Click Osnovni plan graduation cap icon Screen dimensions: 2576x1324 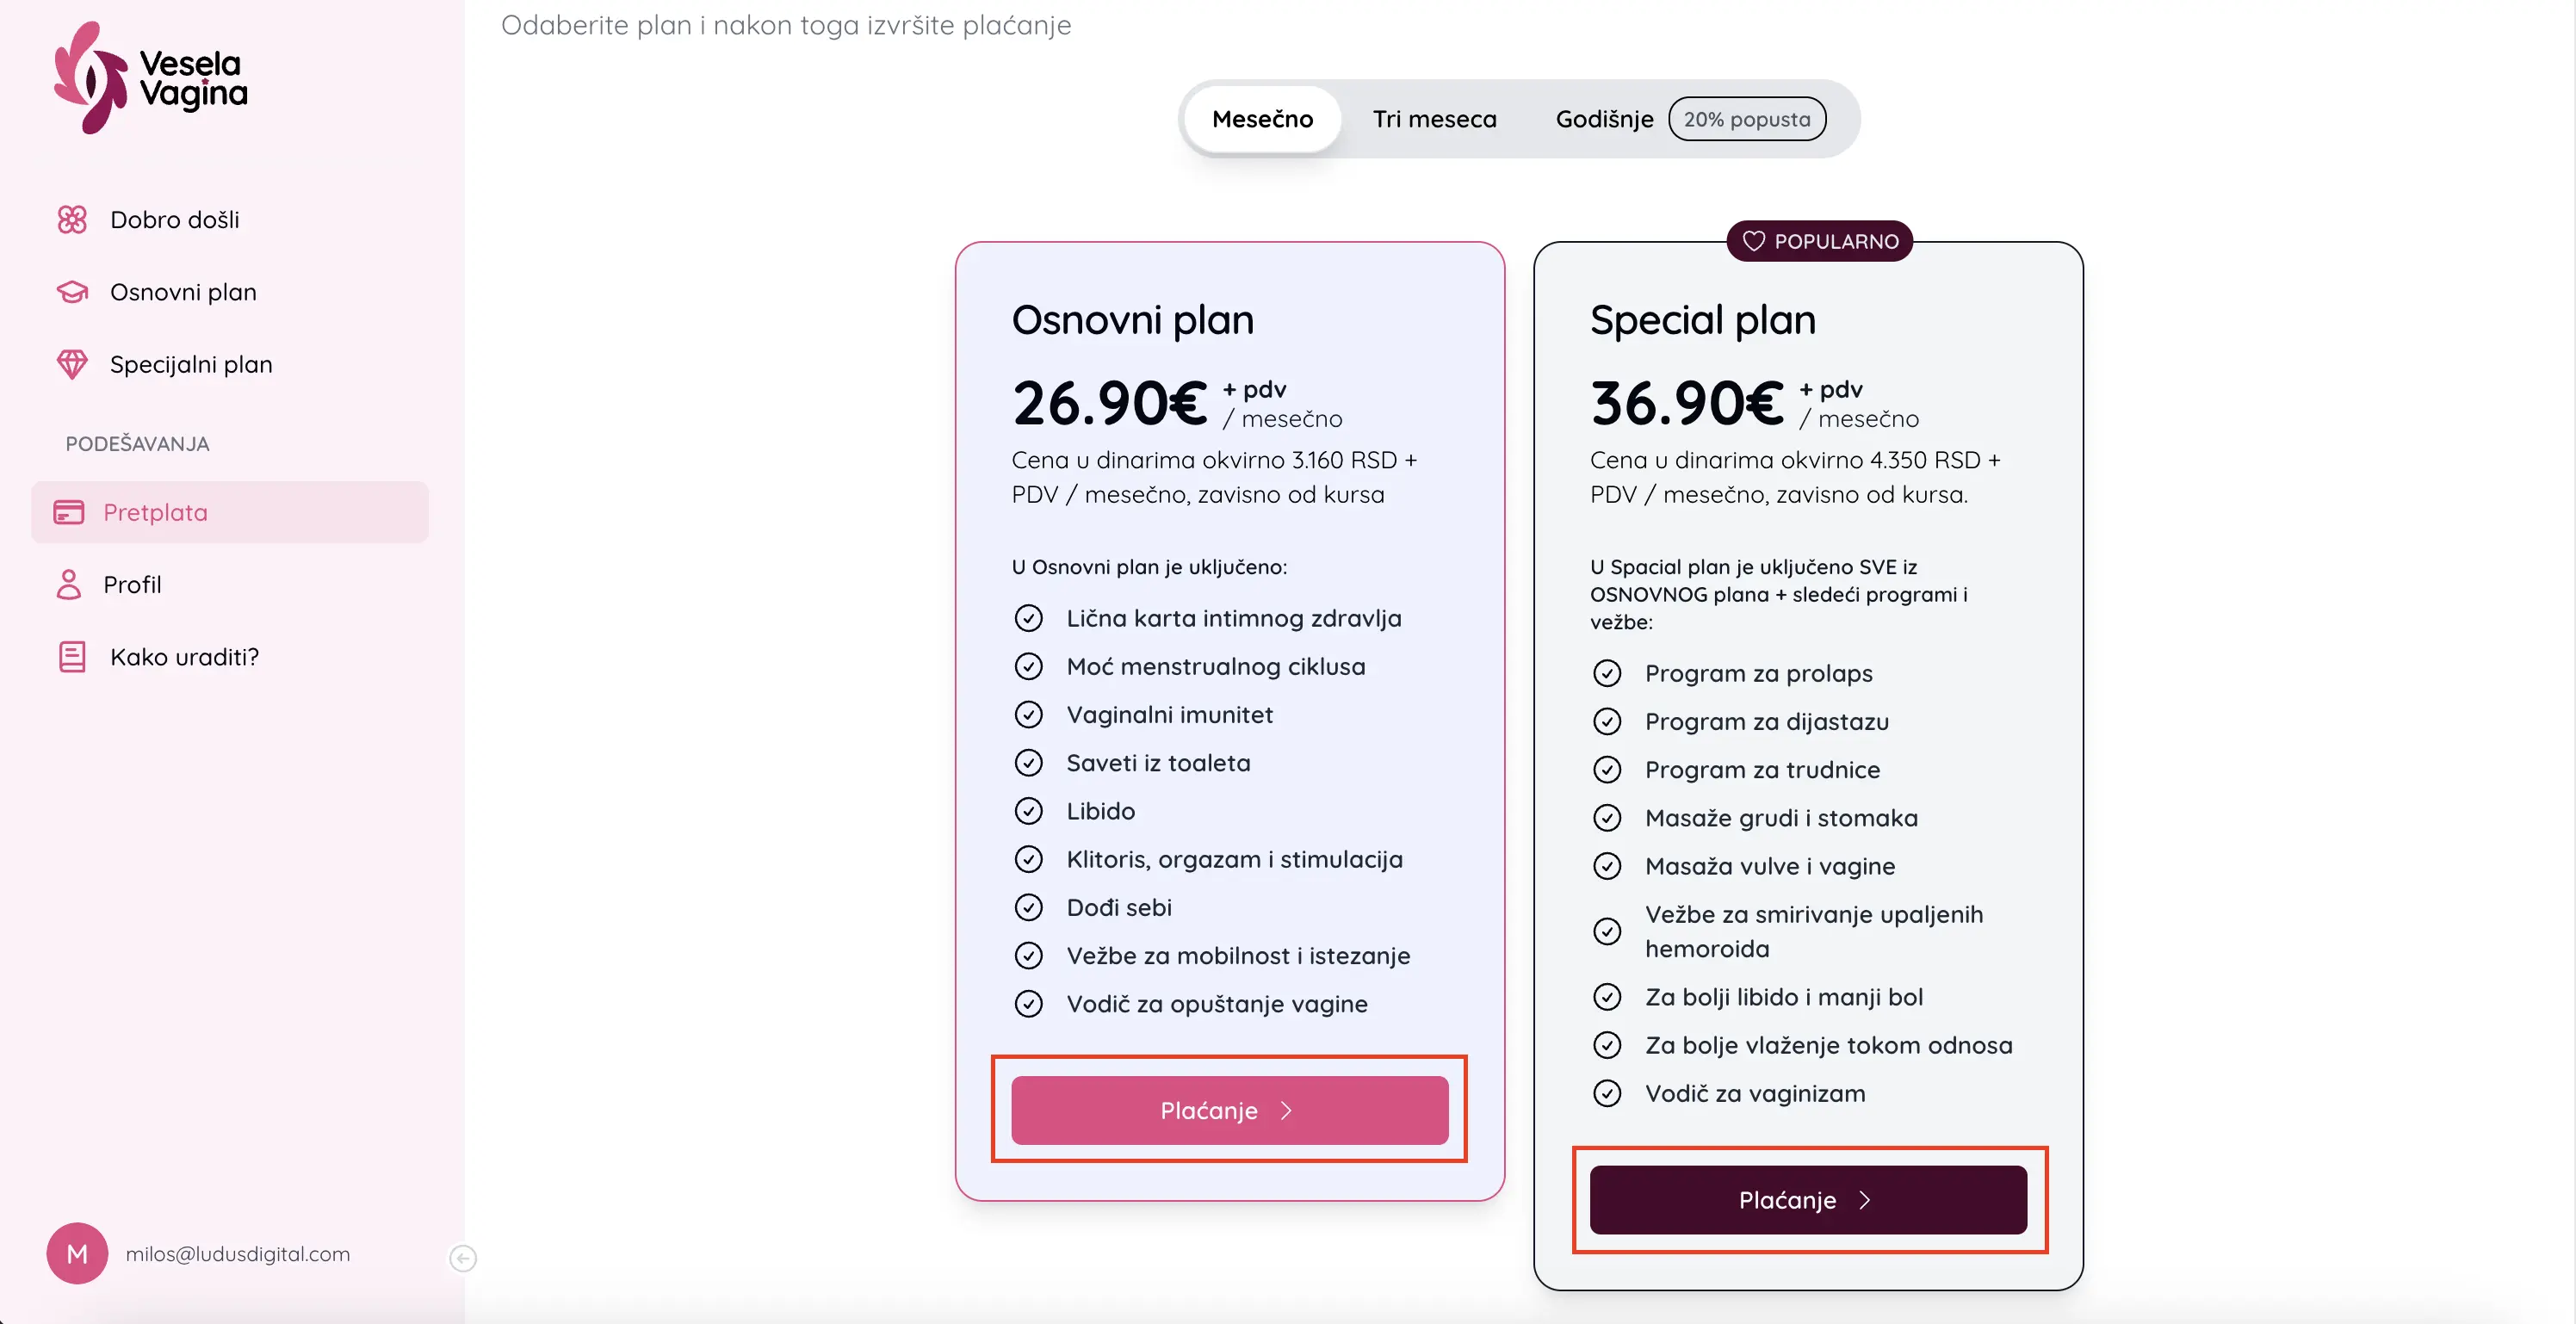(x=72, y=292)
